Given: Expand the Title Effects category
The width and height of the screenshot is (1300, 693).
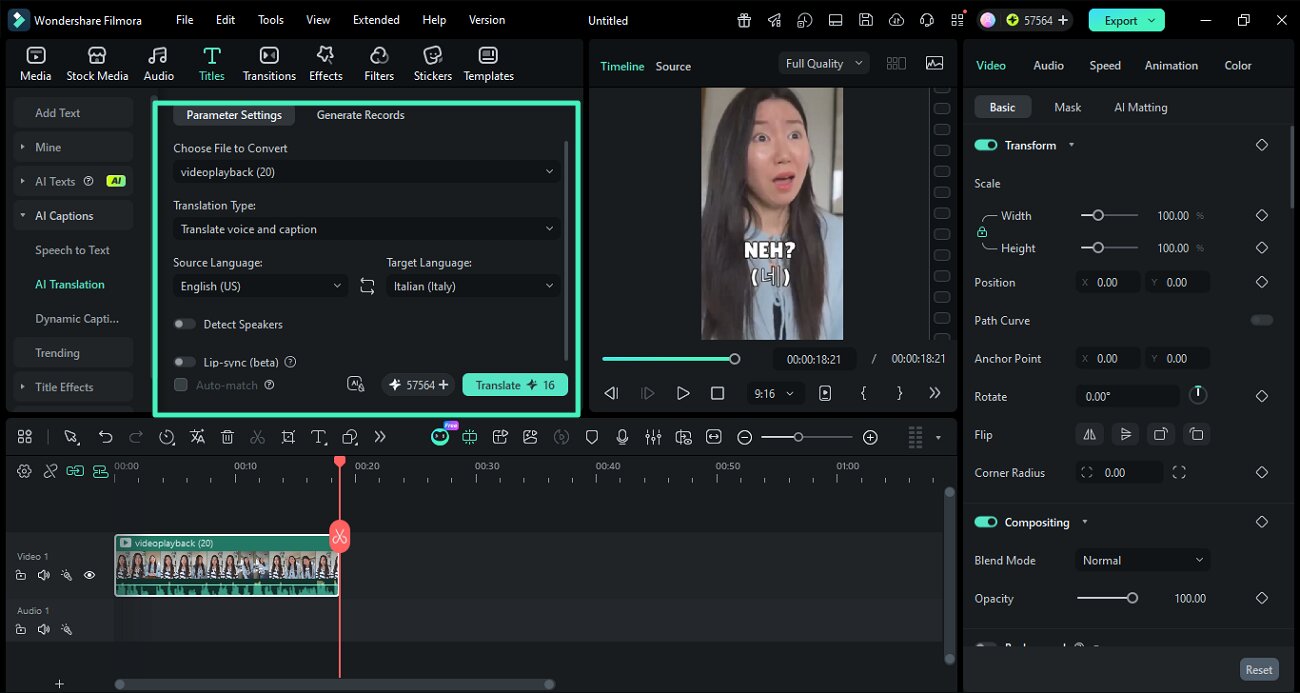Looking at the screenshot, I should [x=73, y=387].
